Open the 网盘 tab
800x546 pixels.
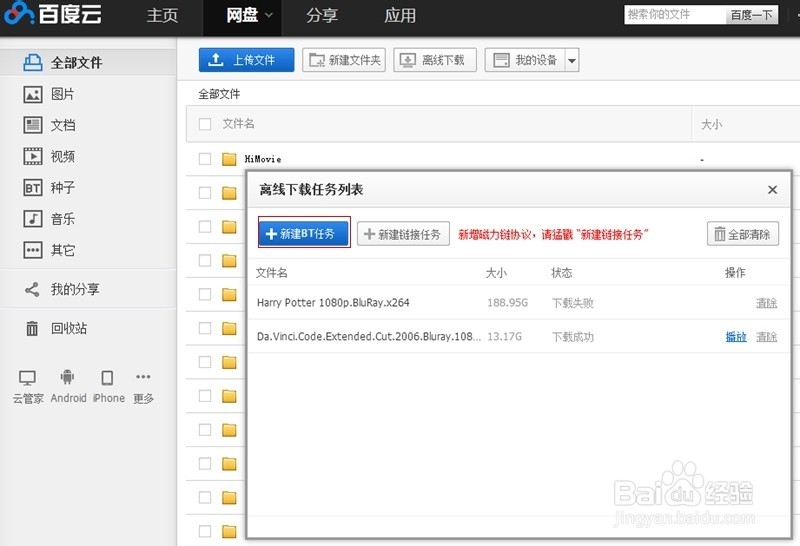click(242, 15)
